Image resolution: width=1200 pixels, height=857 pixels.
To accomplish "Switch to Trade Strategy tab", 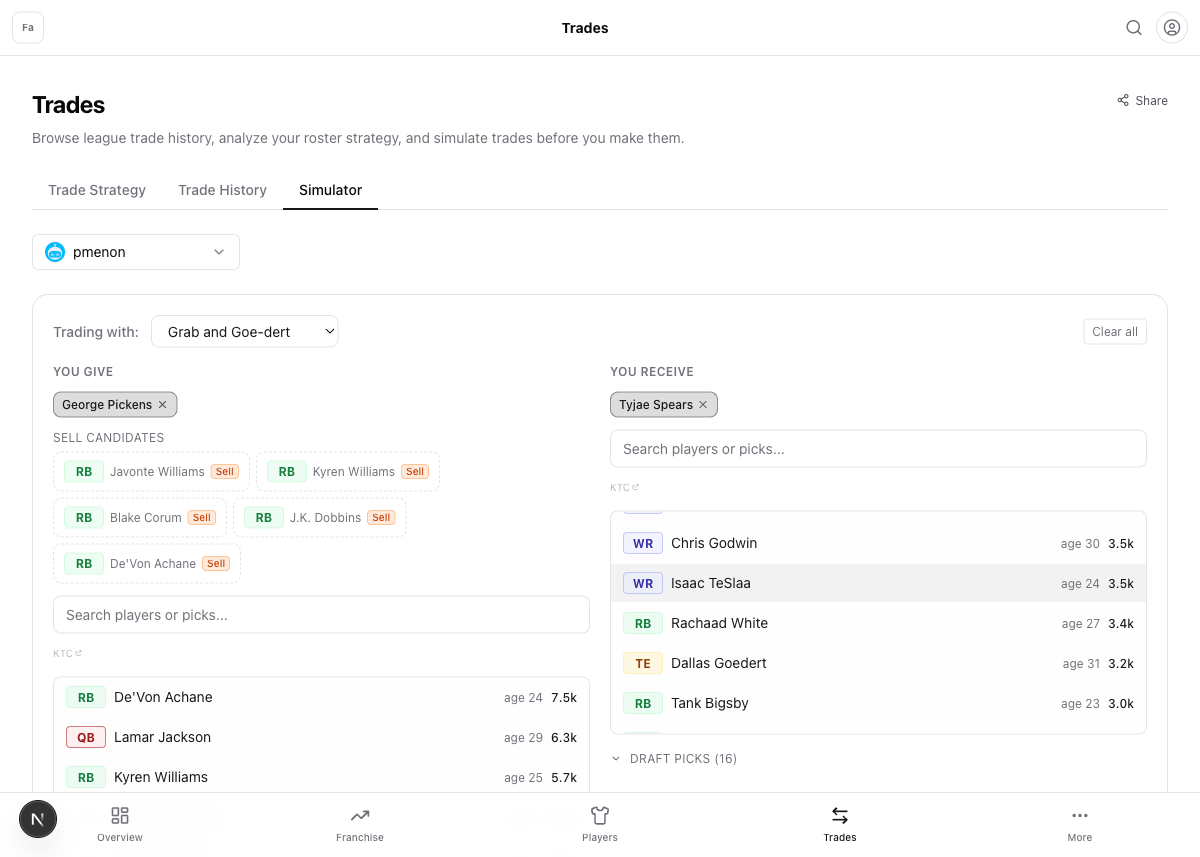I will coord(97,190).
